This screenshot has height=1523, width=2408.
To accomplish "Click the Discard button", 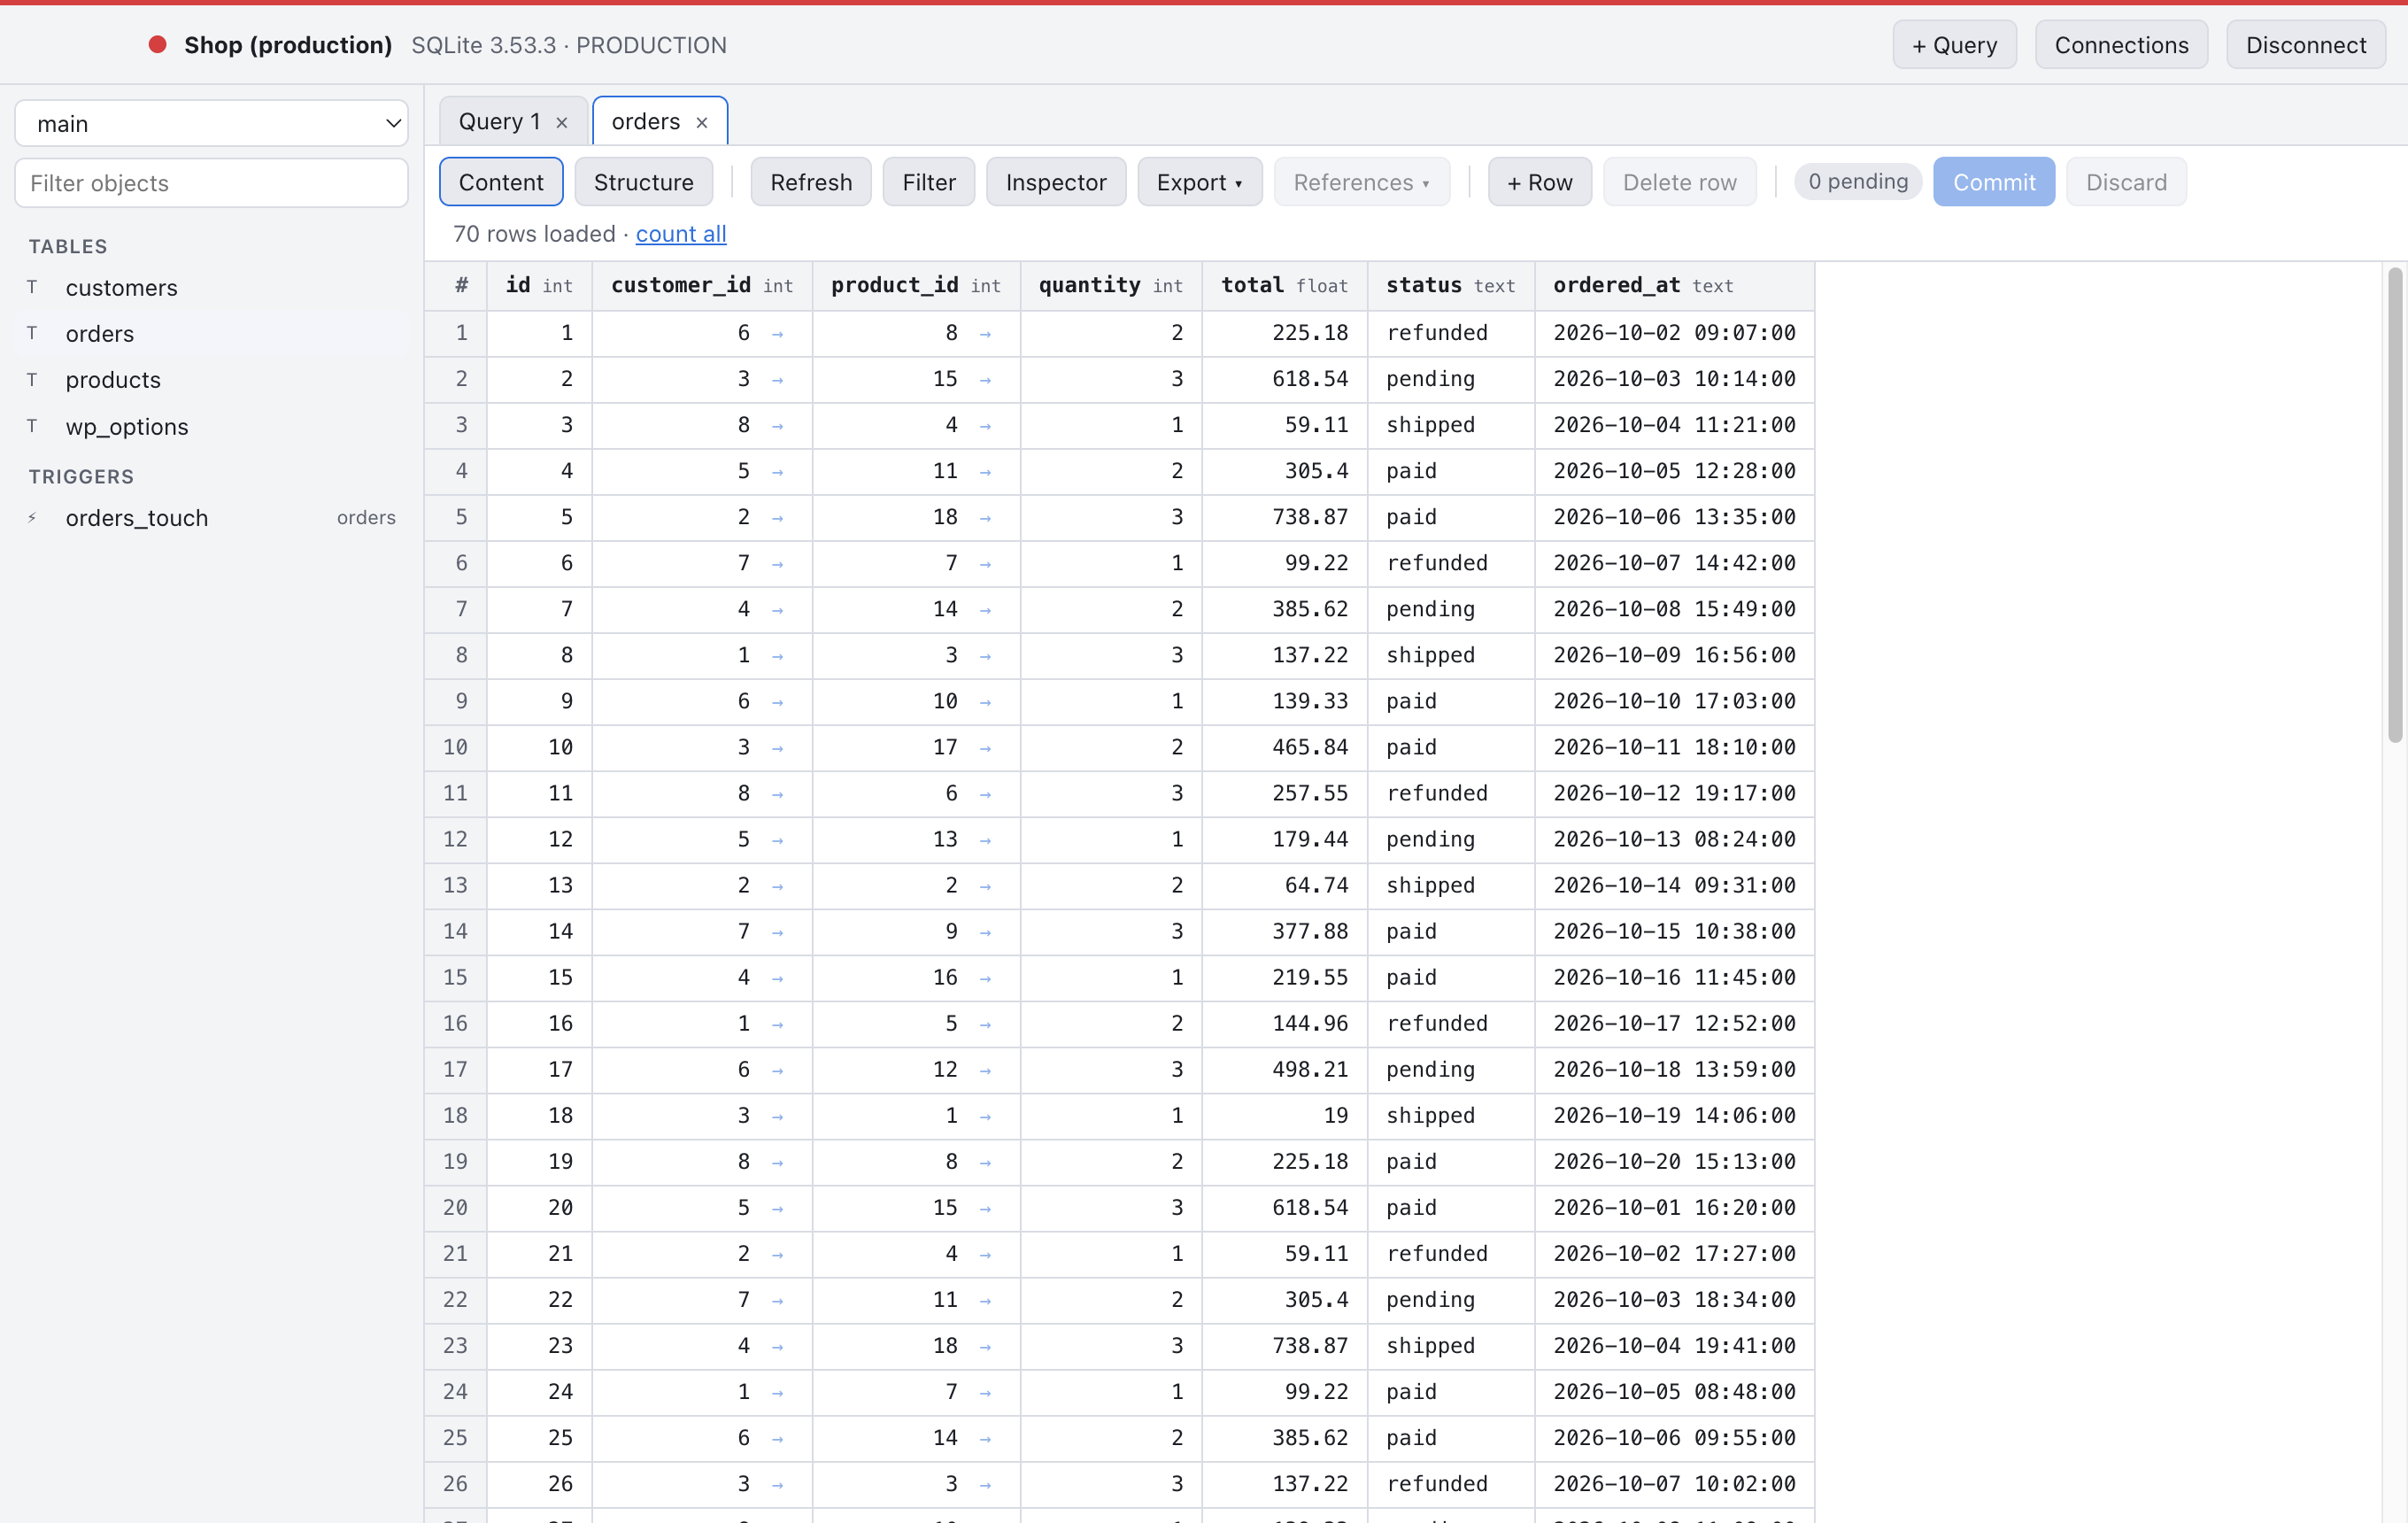I will click(2126, 182).
